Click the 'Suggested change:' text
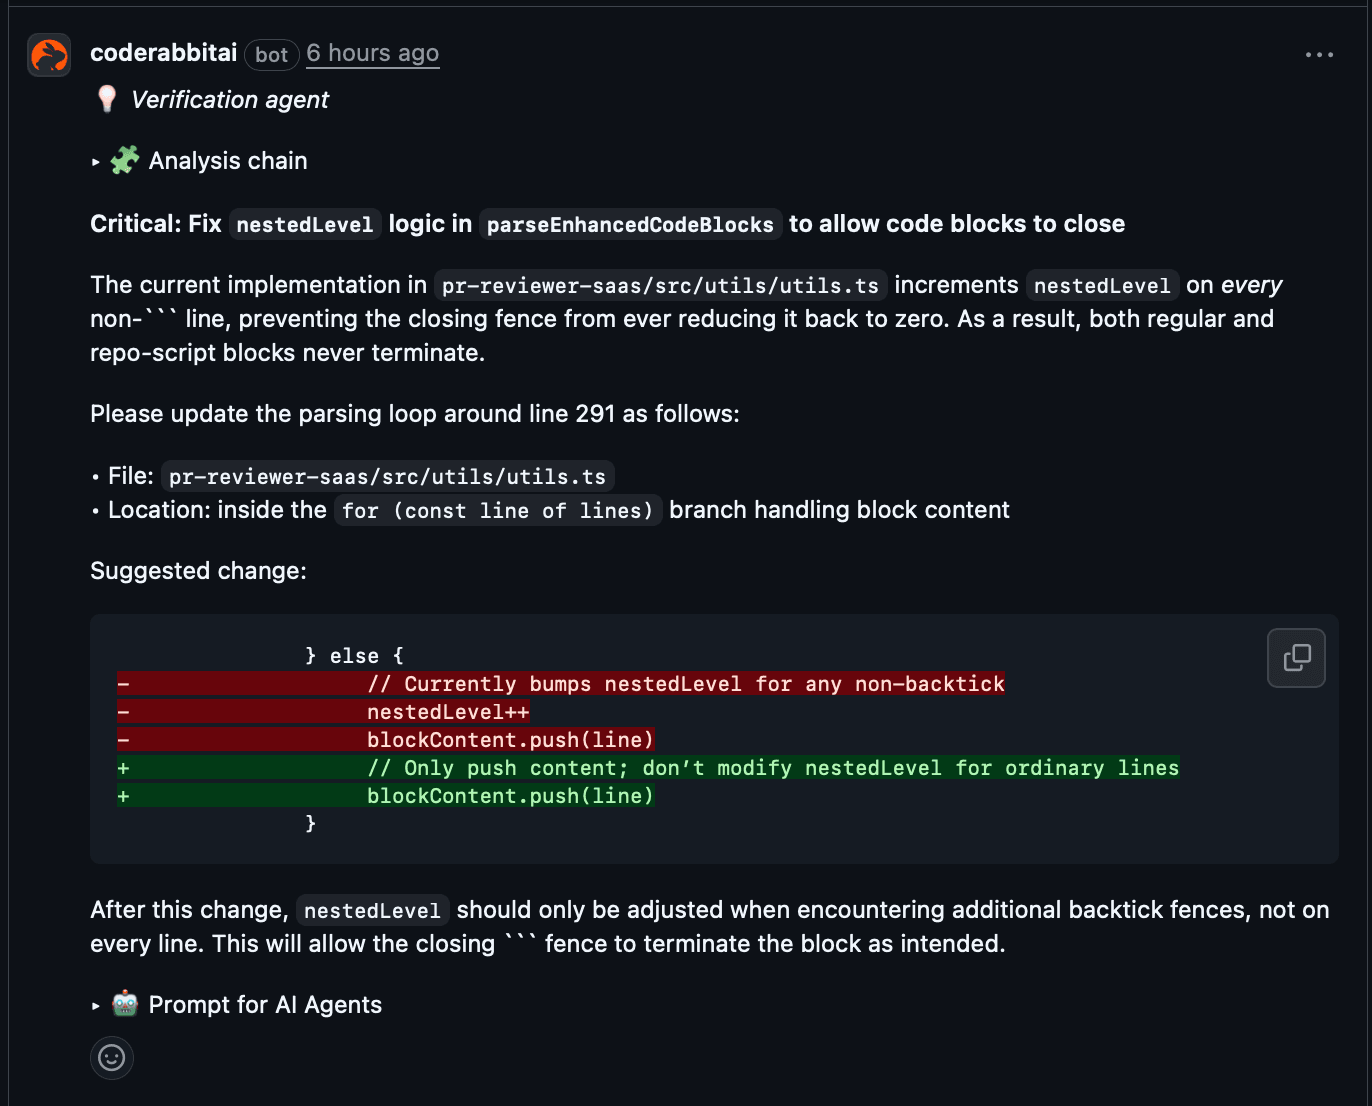The height and width of the screenshot is (1106, 1372). click(198, 571)
